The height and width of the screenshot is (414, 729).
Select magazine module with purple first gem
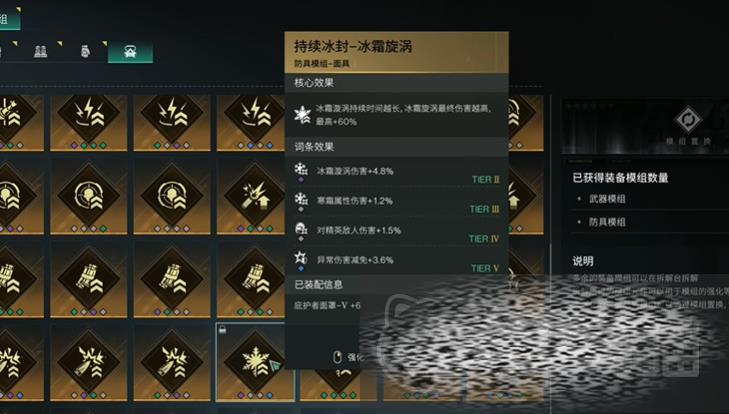[172, 279]
